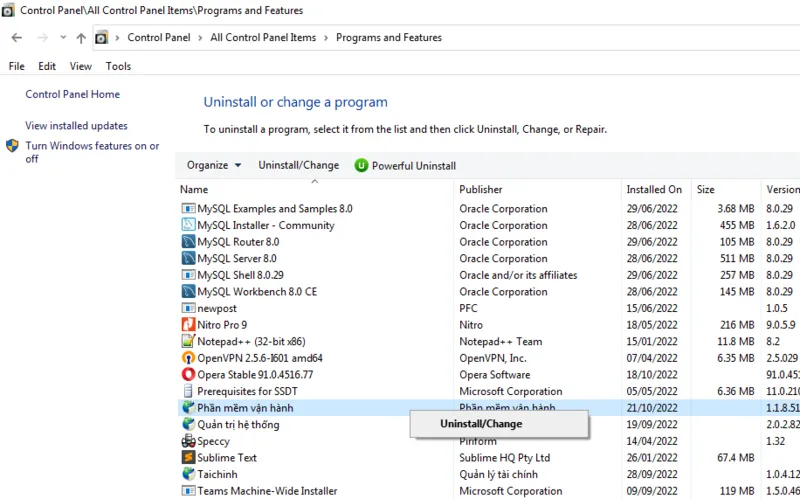Select the Sublime Text program row
Screen dimensions: 800x499
pyautogui.click(x=488, y=458)
